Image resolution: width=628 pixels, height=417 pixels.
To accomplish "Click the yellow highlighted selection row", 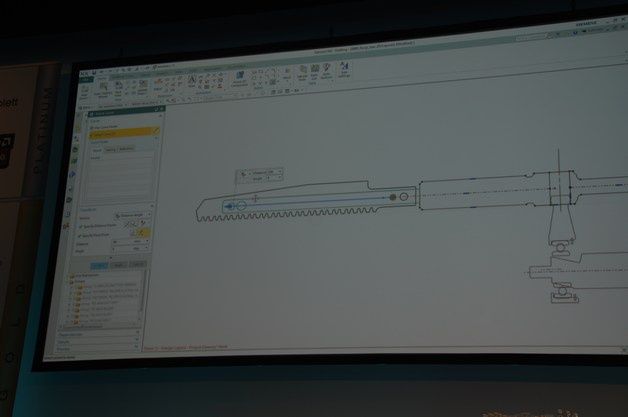I will click(125, 133).
